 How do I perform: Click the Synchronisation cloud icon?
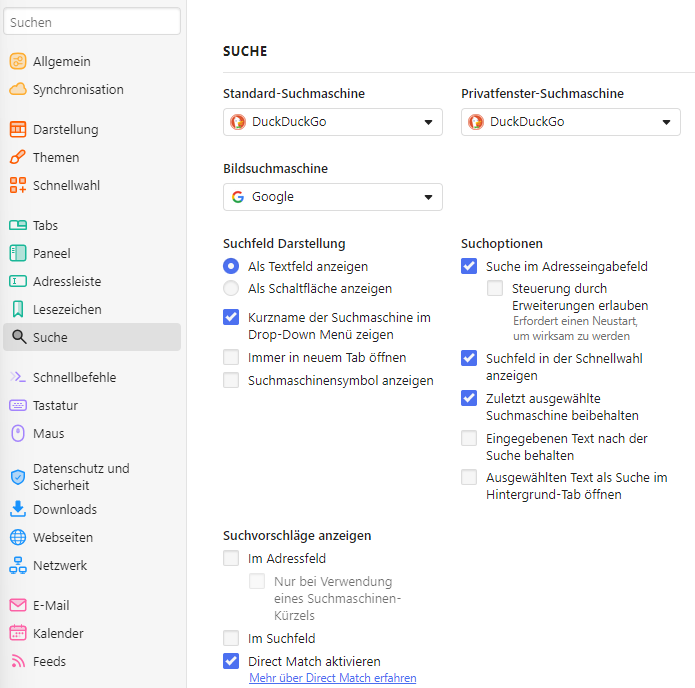pos(18,90)
